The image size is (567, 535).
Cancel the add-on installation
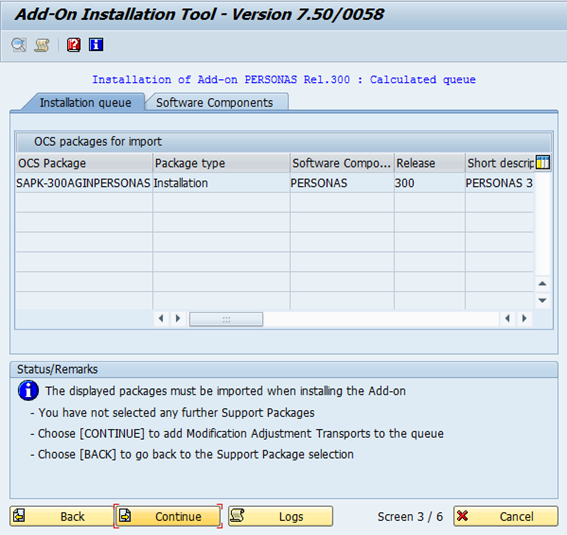click(506, 516)
